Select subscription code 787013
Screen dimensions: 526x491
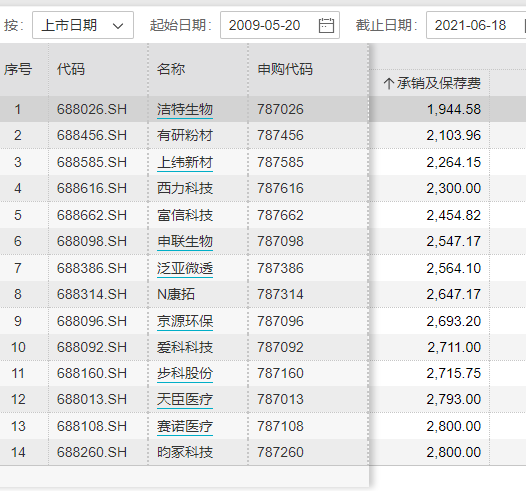click(x=280, y=399)
